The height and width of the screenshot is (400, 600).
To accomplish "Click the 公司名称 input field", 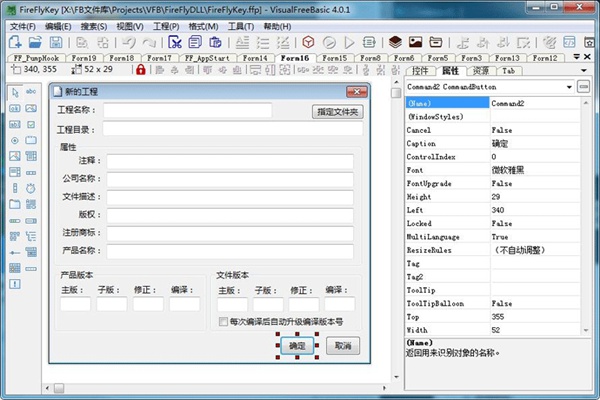I will [230, 180].
